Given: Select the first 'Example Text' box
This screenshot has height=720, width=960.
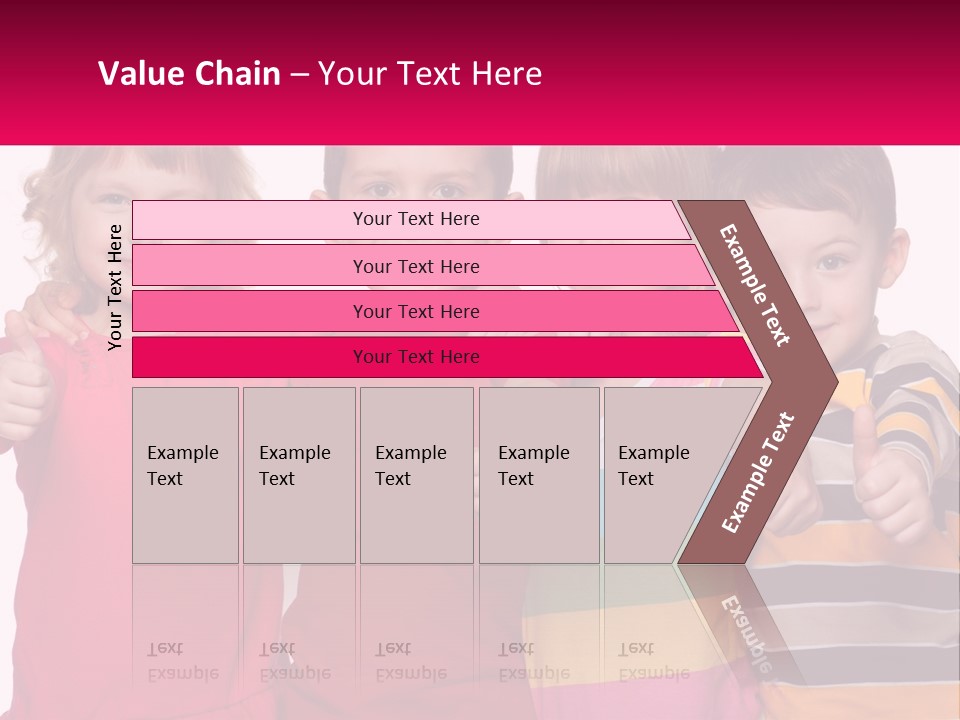Looking at the screenshot, I should click(x=186, y=475).
